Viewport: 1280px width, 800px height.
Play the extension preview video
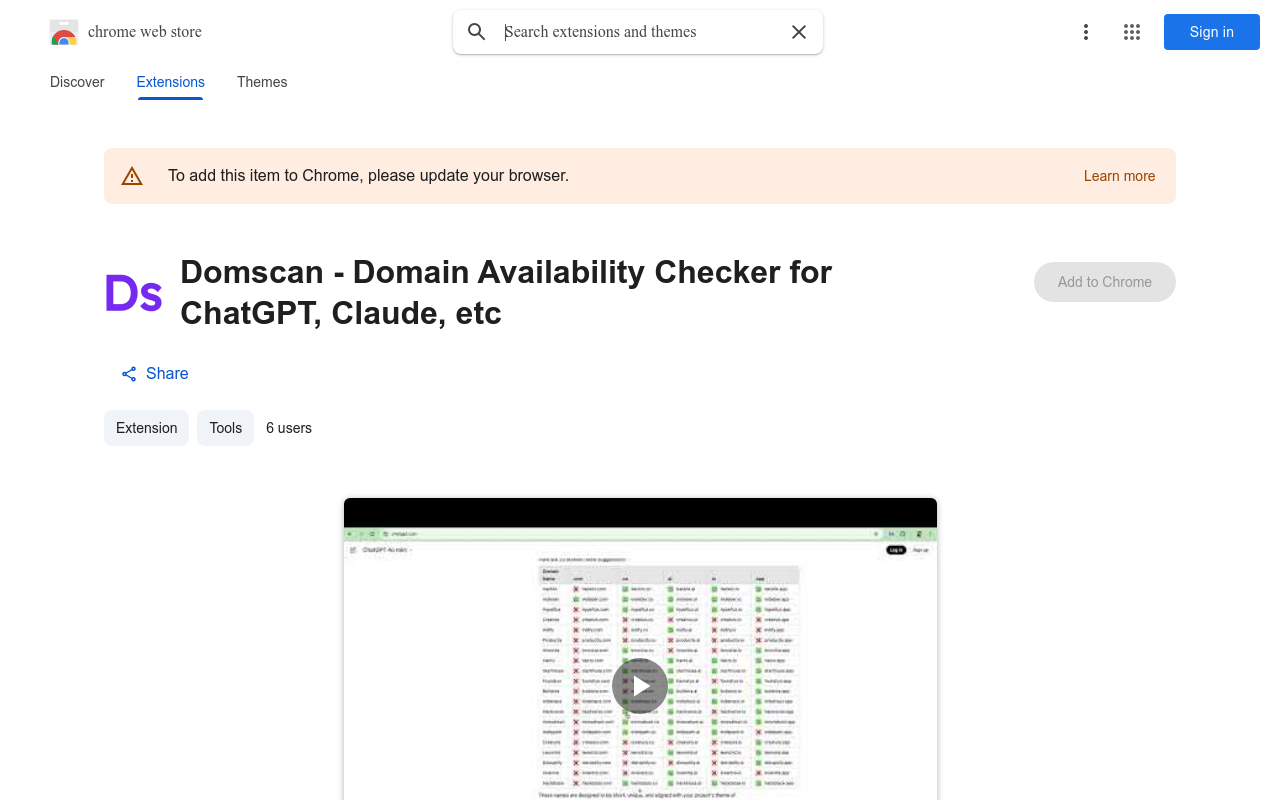point(640,686)
